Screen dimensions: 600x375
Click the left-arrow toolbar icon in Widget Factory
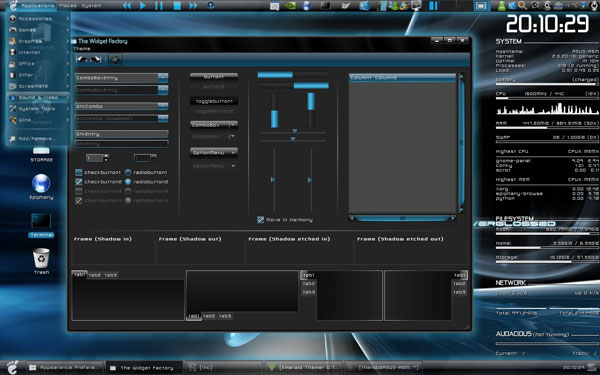click(x=82, y=59)
